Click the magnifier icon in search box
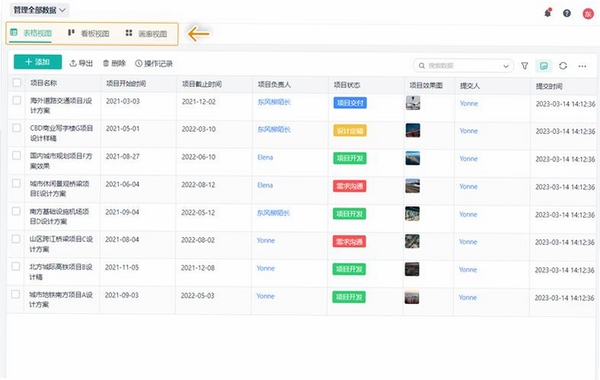This screenshot has width=600, height=380. tap(422, 66)
